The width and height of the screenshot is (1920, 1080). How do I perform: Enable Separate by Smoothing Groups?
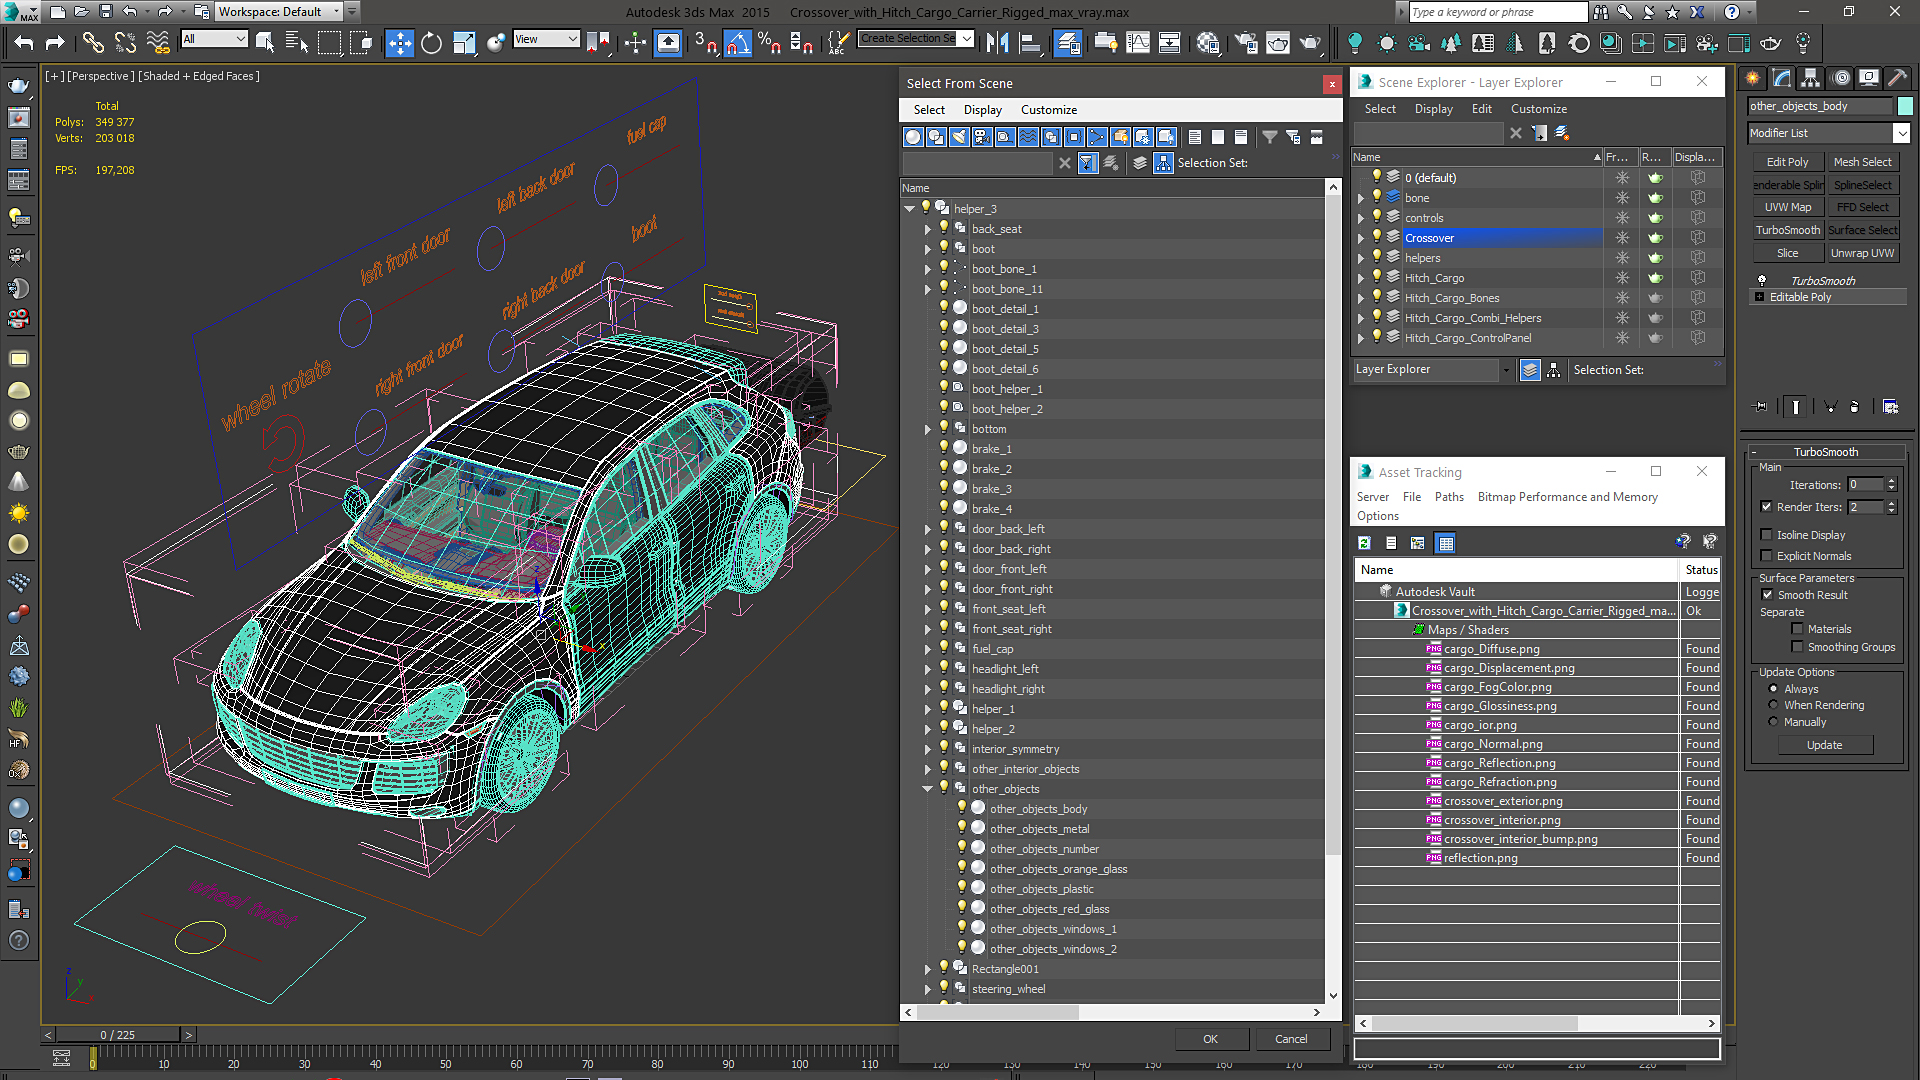(x=1797, y=647)
